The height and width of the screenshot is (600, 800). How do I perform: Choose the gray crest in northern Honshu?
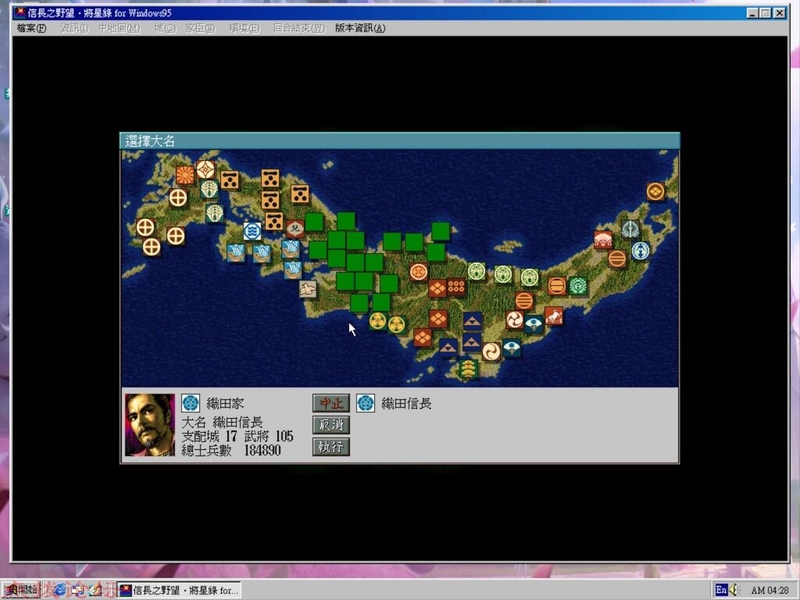point(630,229)
